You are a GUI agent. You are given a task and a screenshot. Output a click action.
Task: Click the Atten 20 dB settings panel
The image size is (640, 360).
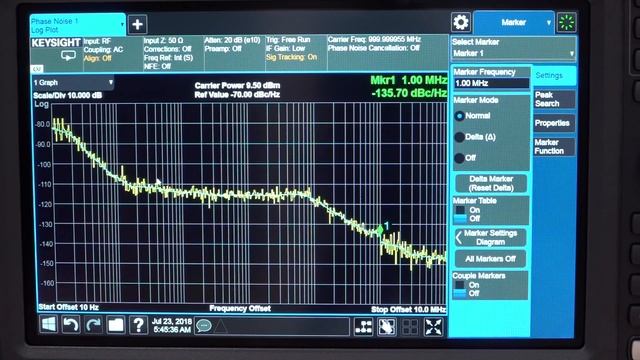[234, 53]
